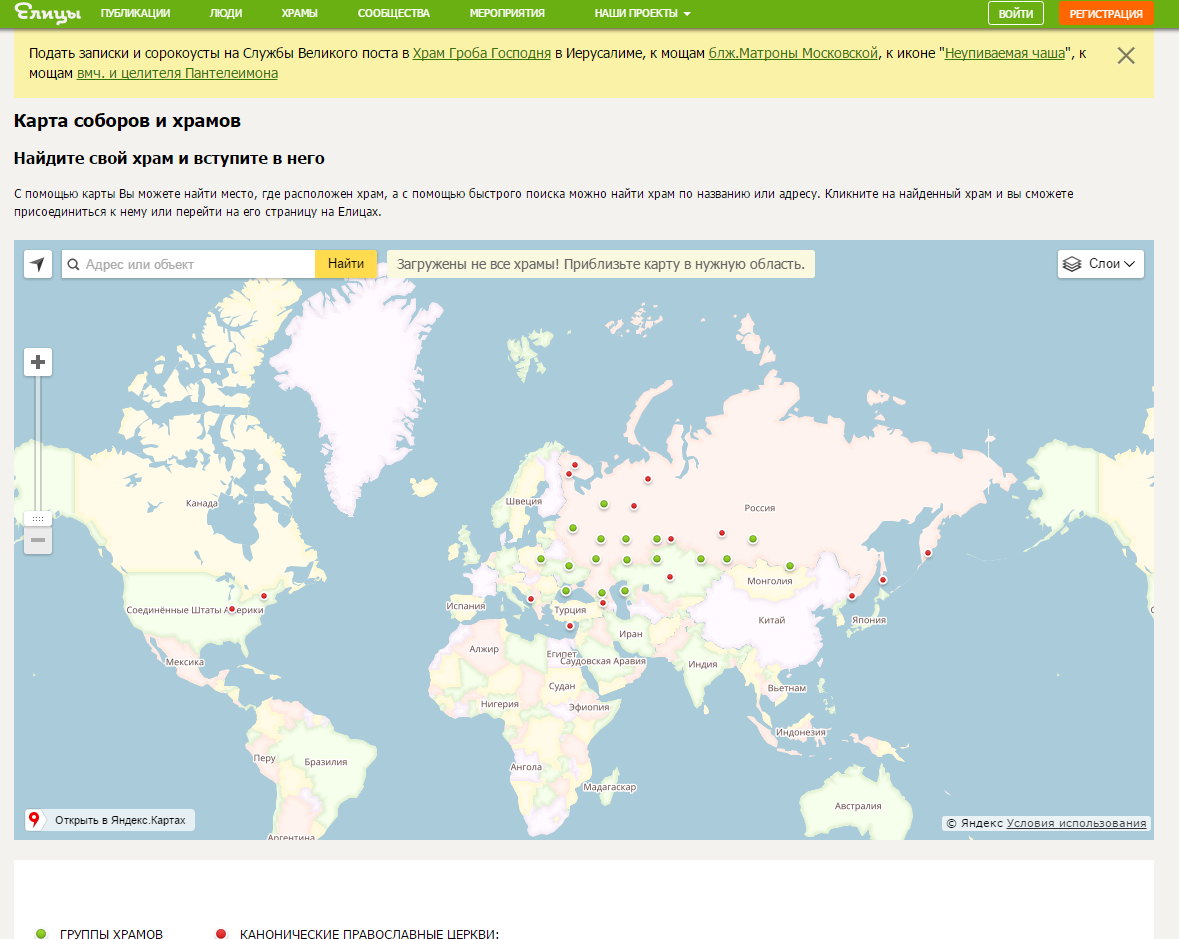Click the geolocation arrow icon

pyautogui.click(x=38, y=264)
